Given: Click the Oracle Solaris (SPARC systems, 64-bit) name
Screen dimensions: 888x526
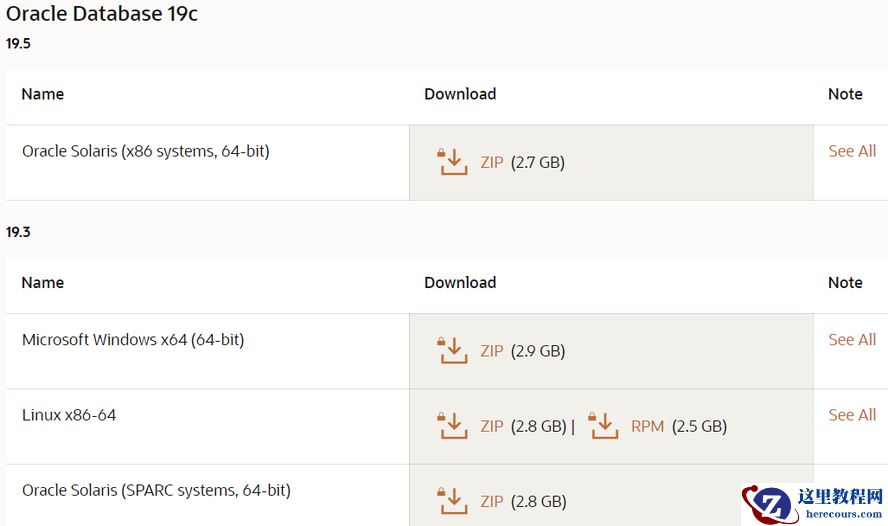Looking at the screenshot, I should coord(156,490).
